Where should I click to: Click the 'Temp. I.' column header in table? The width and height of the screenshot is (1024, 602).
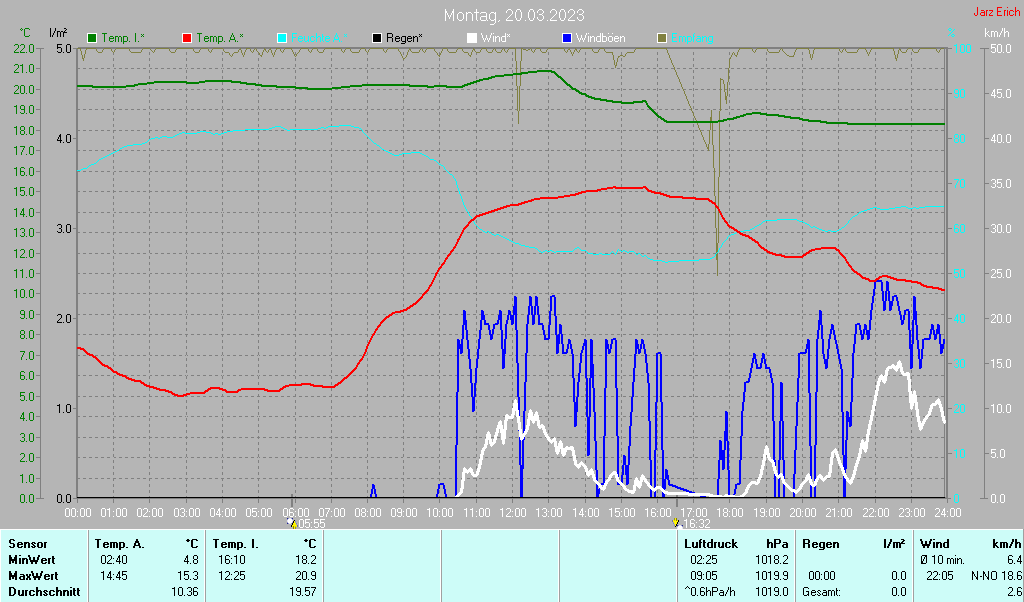point(236,544)
